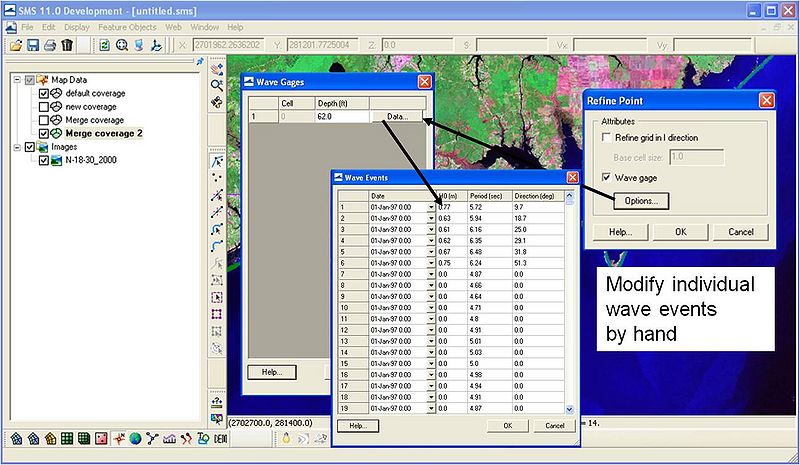
Task: Select the Merge coverage 2 tree item
Action: pyautogui.click(x=104, y=134)
